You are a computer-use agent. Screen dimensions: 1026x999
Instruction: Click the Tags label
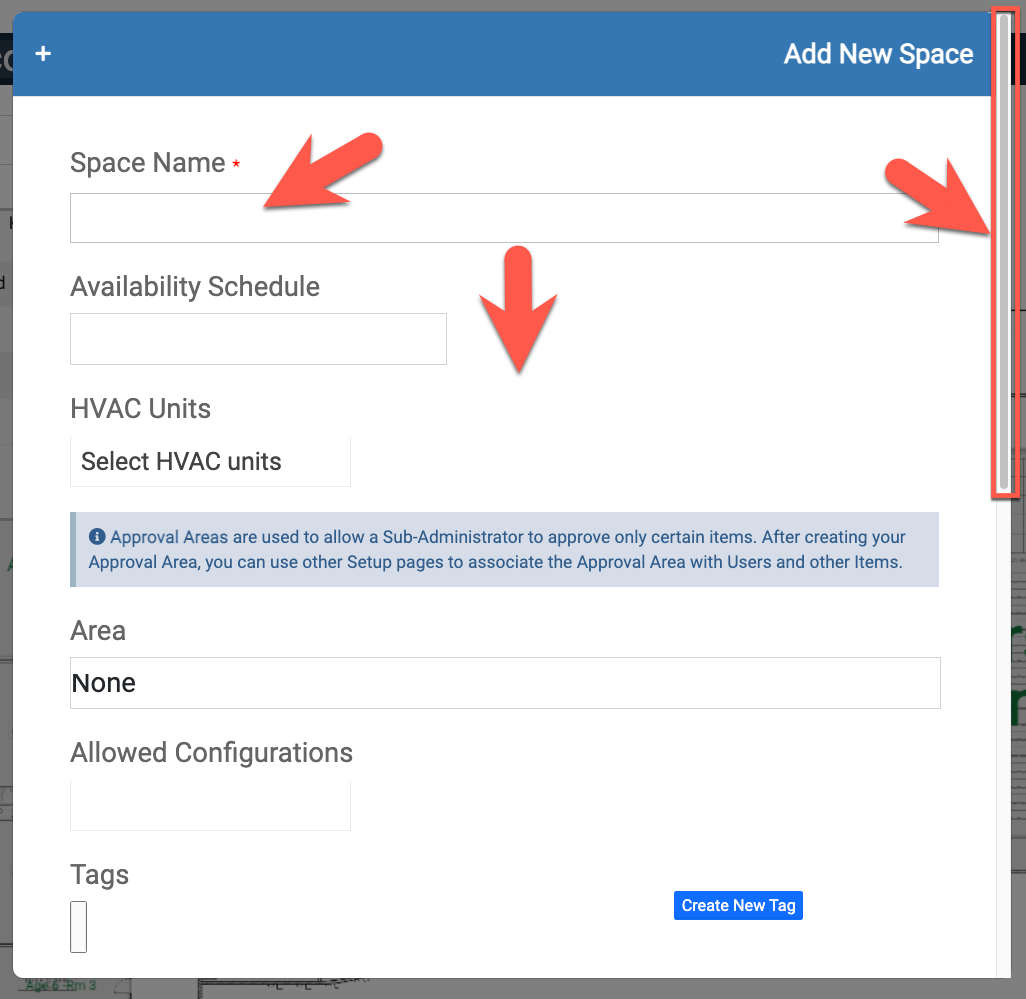click(x=100, y=875)
